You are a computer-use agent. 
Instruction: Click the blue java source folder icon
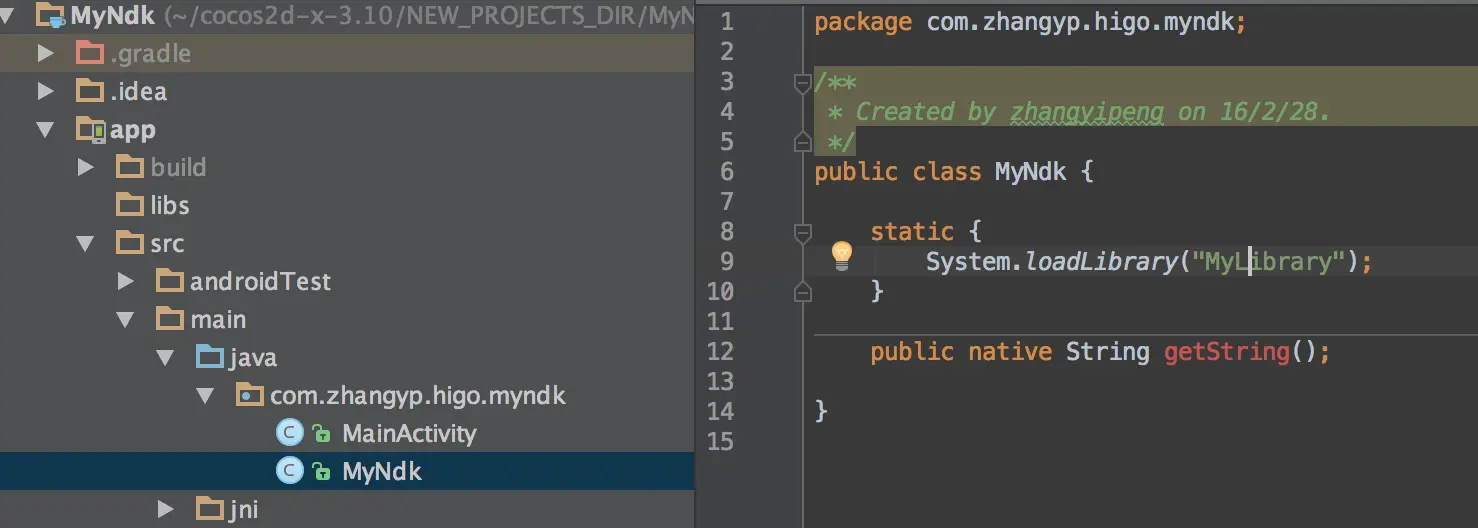[211, 357]
